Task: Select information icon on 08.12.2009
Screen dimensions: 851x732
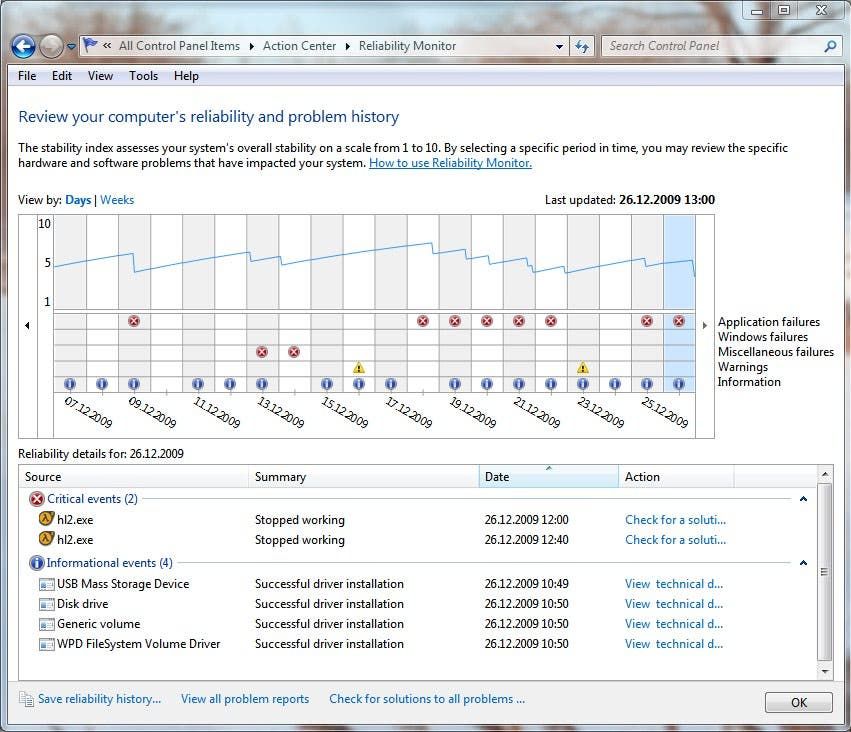Action: 102,384
